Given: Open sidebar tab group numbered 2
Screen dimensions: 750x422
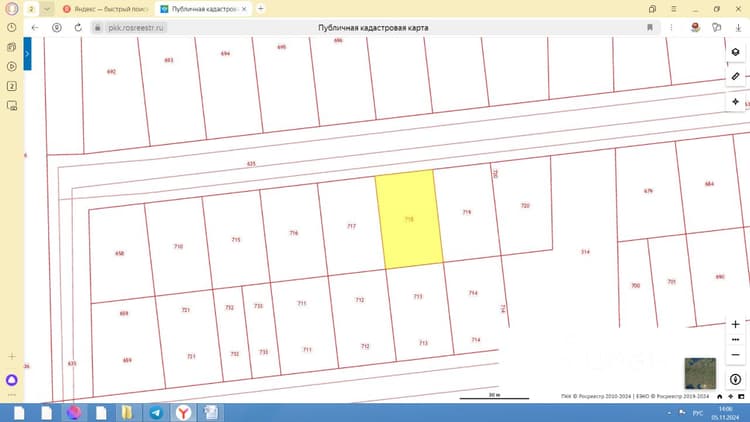Looking at the screenshot, I should click(x=12, y=86).
